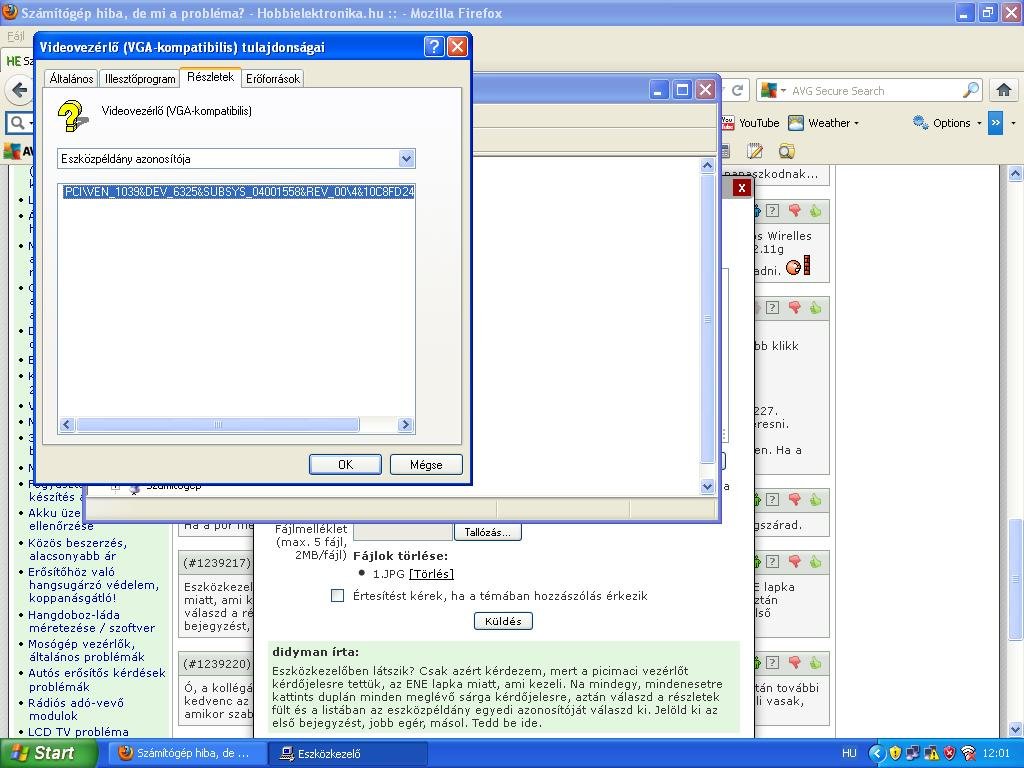The width and height of the screenshot is (1024, 768).
Task: Select the PCI\VEN_1039 device instance entry
Action: click(x=238, y=191)
